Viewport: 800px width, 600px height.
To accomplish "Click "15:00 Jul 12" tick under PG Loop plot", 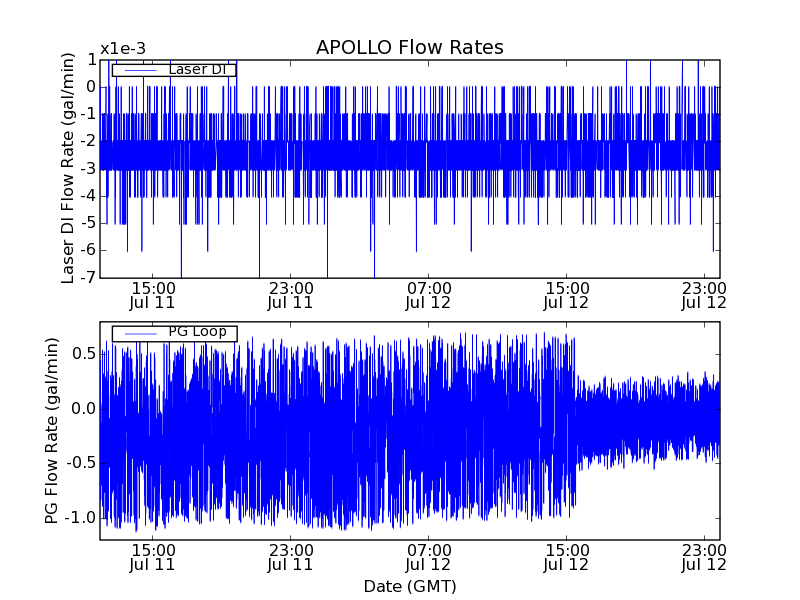I will 566,558.
